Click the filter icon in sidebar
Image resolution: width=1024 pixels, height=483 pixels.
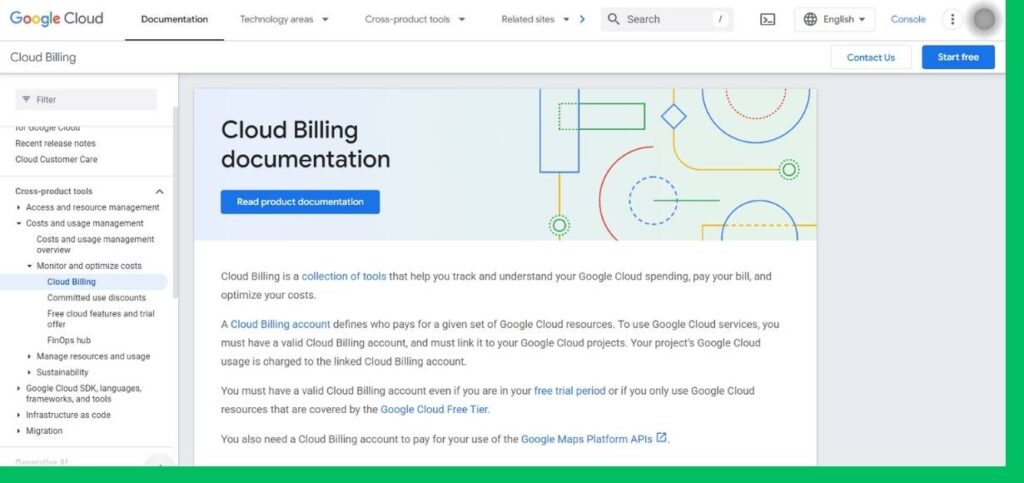[26, 99]
